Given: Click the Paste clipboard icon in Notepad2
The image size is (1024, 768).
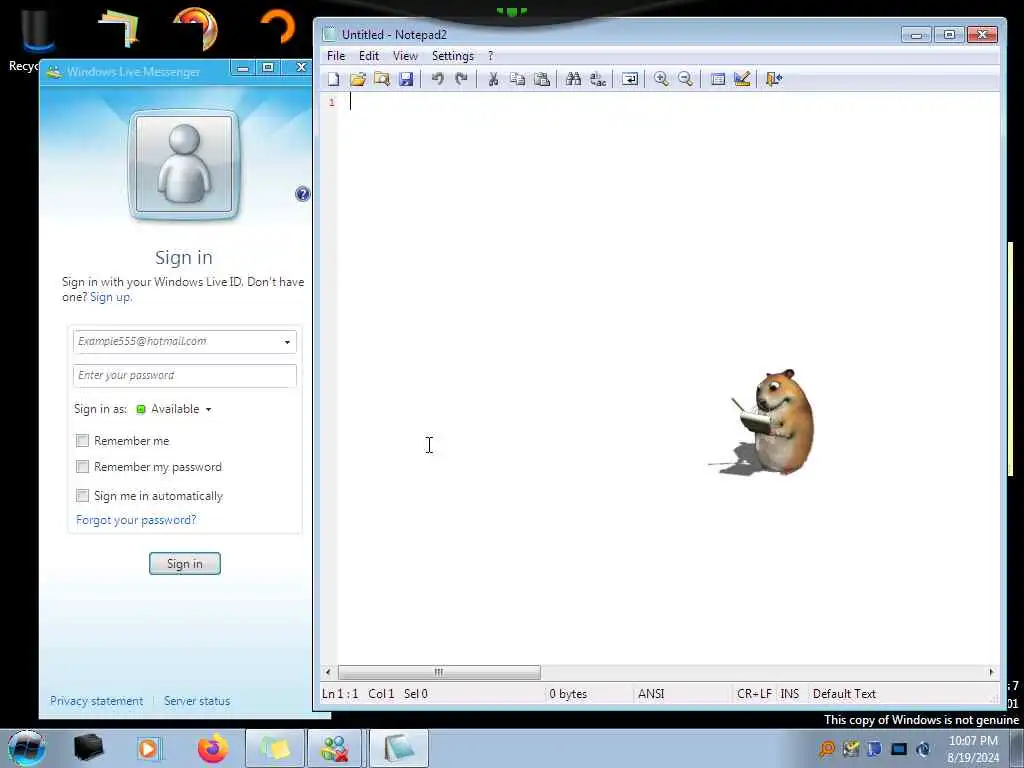Looking at the screenshot, I should pyautogui.click(x=541, y=79).
